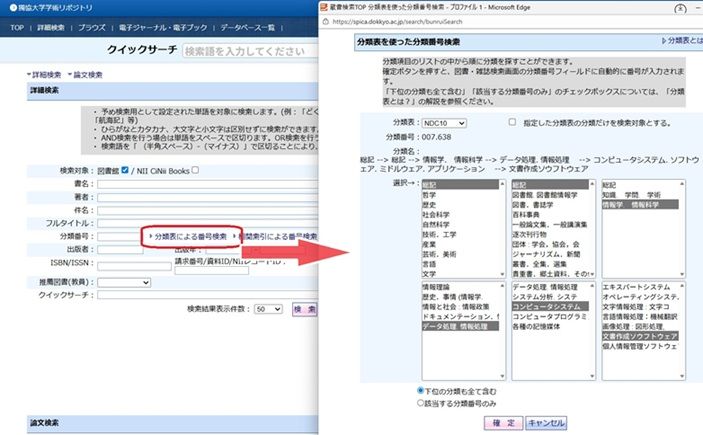703x435 pixels.
Task: Select 個人情報管理ソフトウェア list item
Action: click(x=640, y=346)
